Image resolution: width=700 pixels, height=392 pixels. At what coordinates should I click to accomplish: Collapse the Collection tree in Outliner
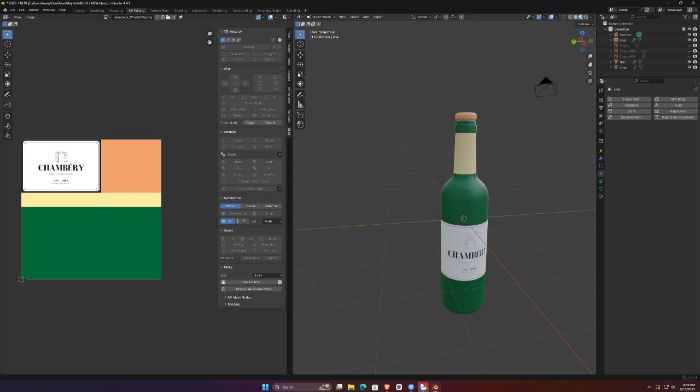point(606,29)
